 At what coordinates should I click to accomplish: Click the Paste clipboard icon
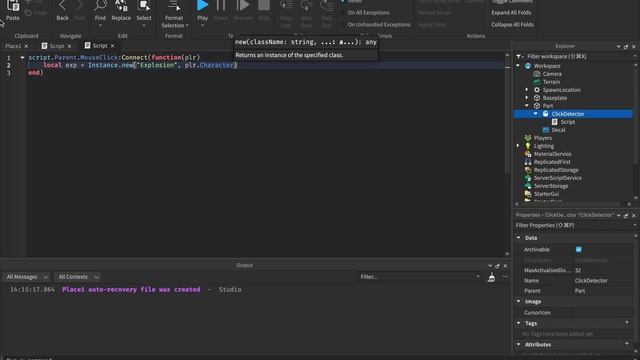coord(13,6)
